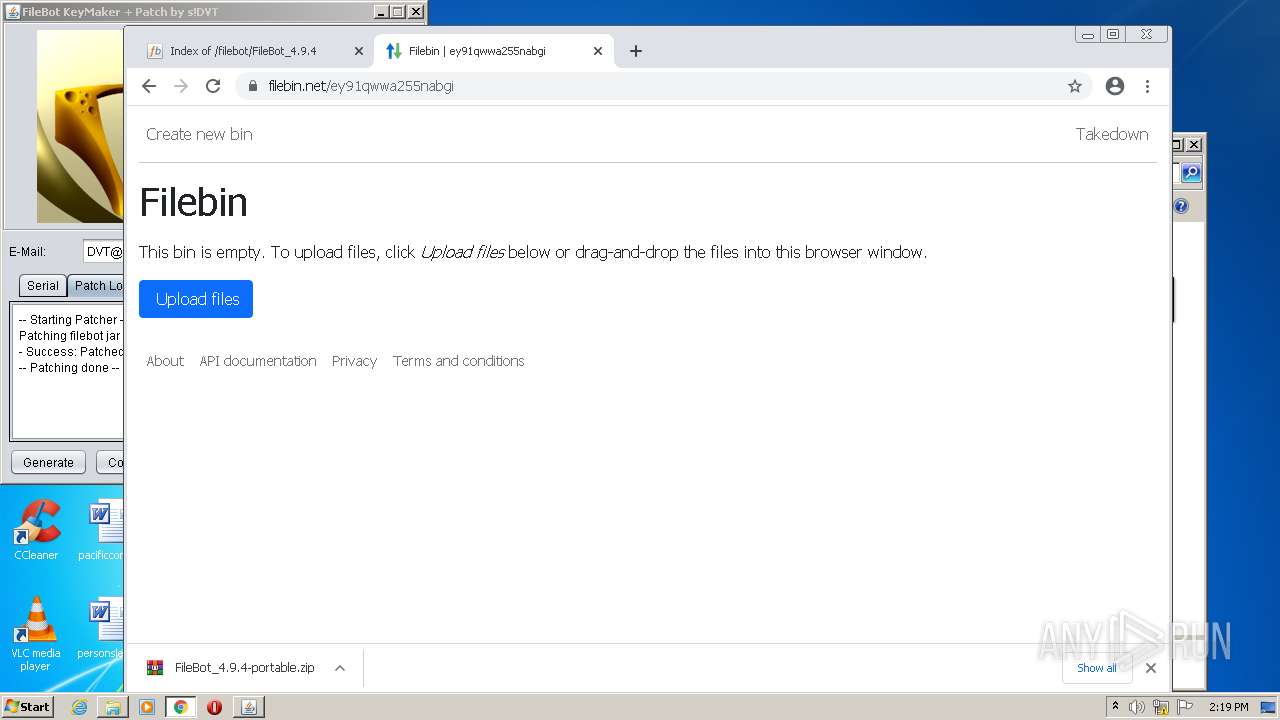This screenshot has width=1280, height=720.
Task: Open volume control in system tray
Action: tap(1137, 707)
